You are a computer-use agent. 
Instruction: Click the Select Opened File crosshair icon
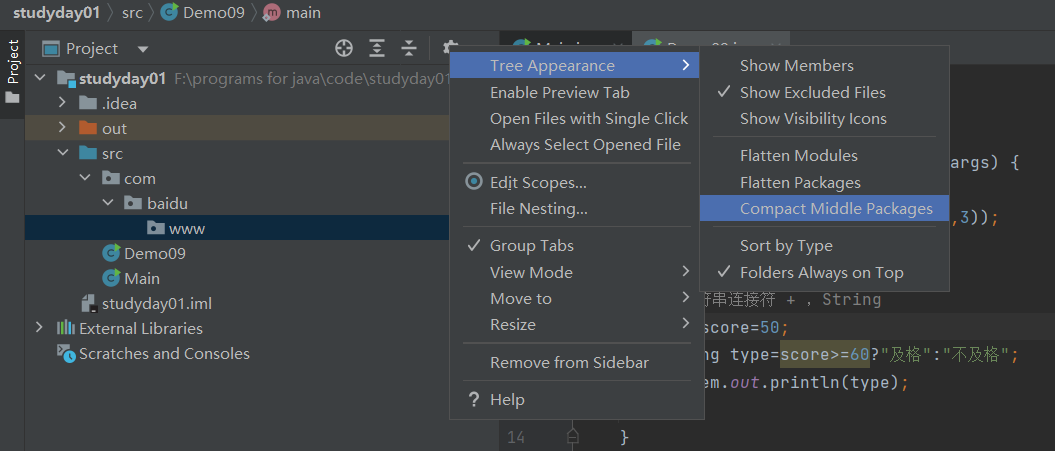click(x=344, y=48)
